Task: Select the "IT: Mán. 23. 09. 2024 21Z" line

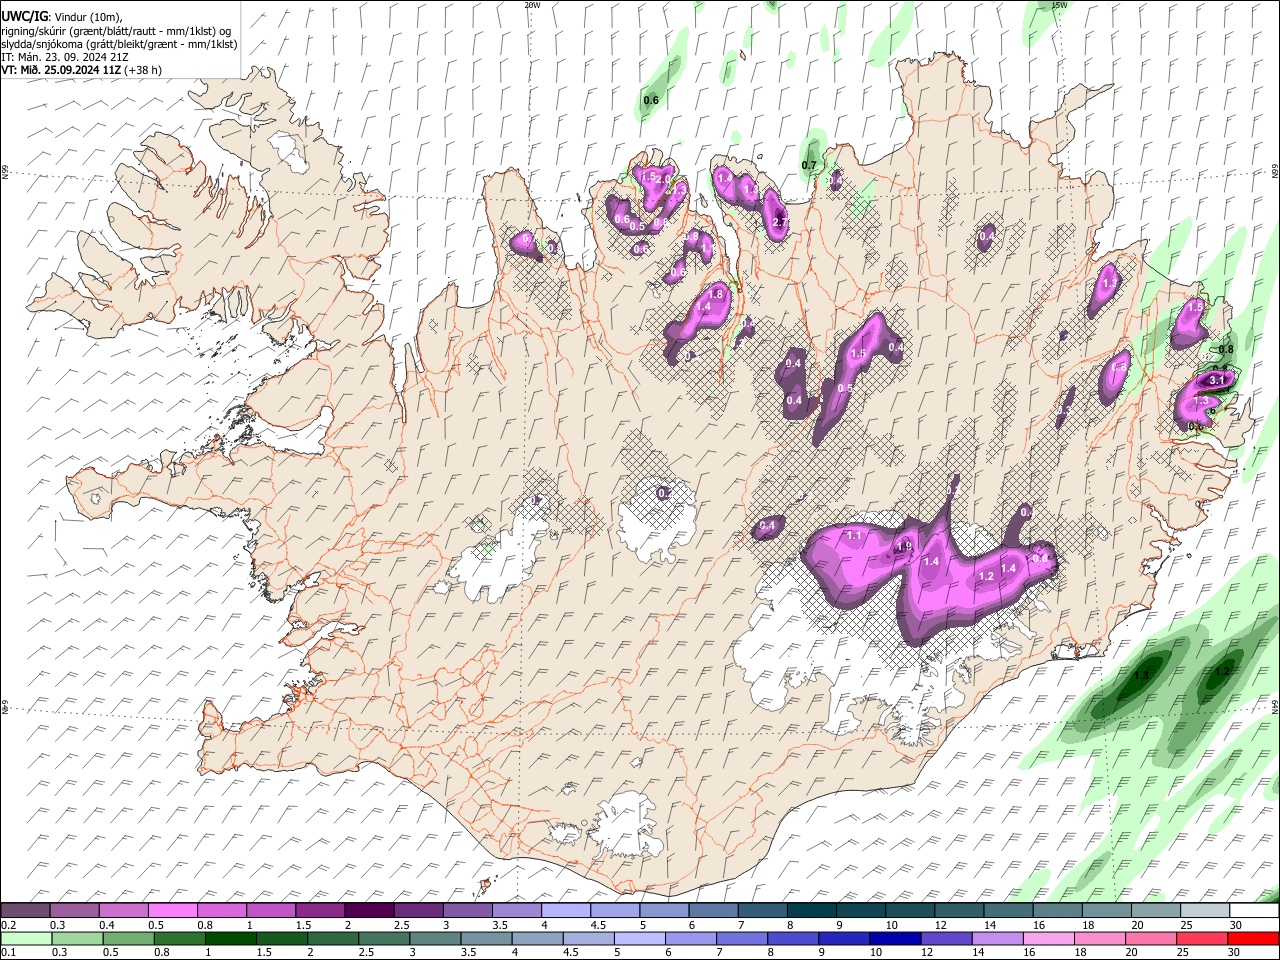Action: pyautogui.click(x=65, y=57)
